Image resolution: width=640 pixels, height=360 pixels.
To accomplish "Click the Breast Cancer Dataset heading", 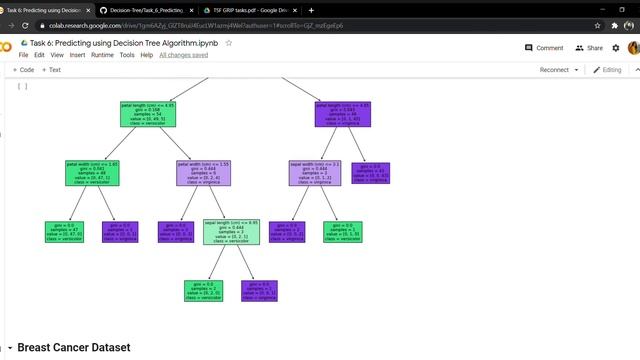I will [x=74, y=347].
